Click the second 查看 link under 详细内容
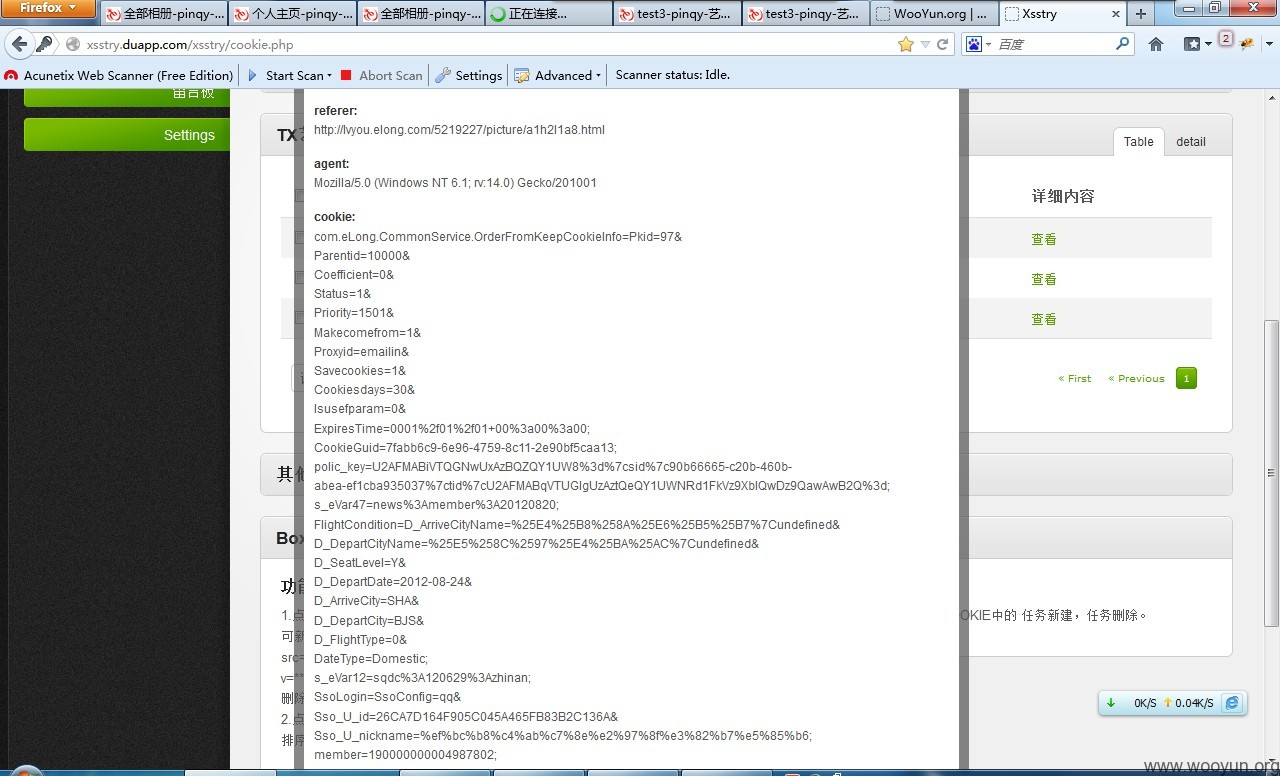 (1044, 279)
